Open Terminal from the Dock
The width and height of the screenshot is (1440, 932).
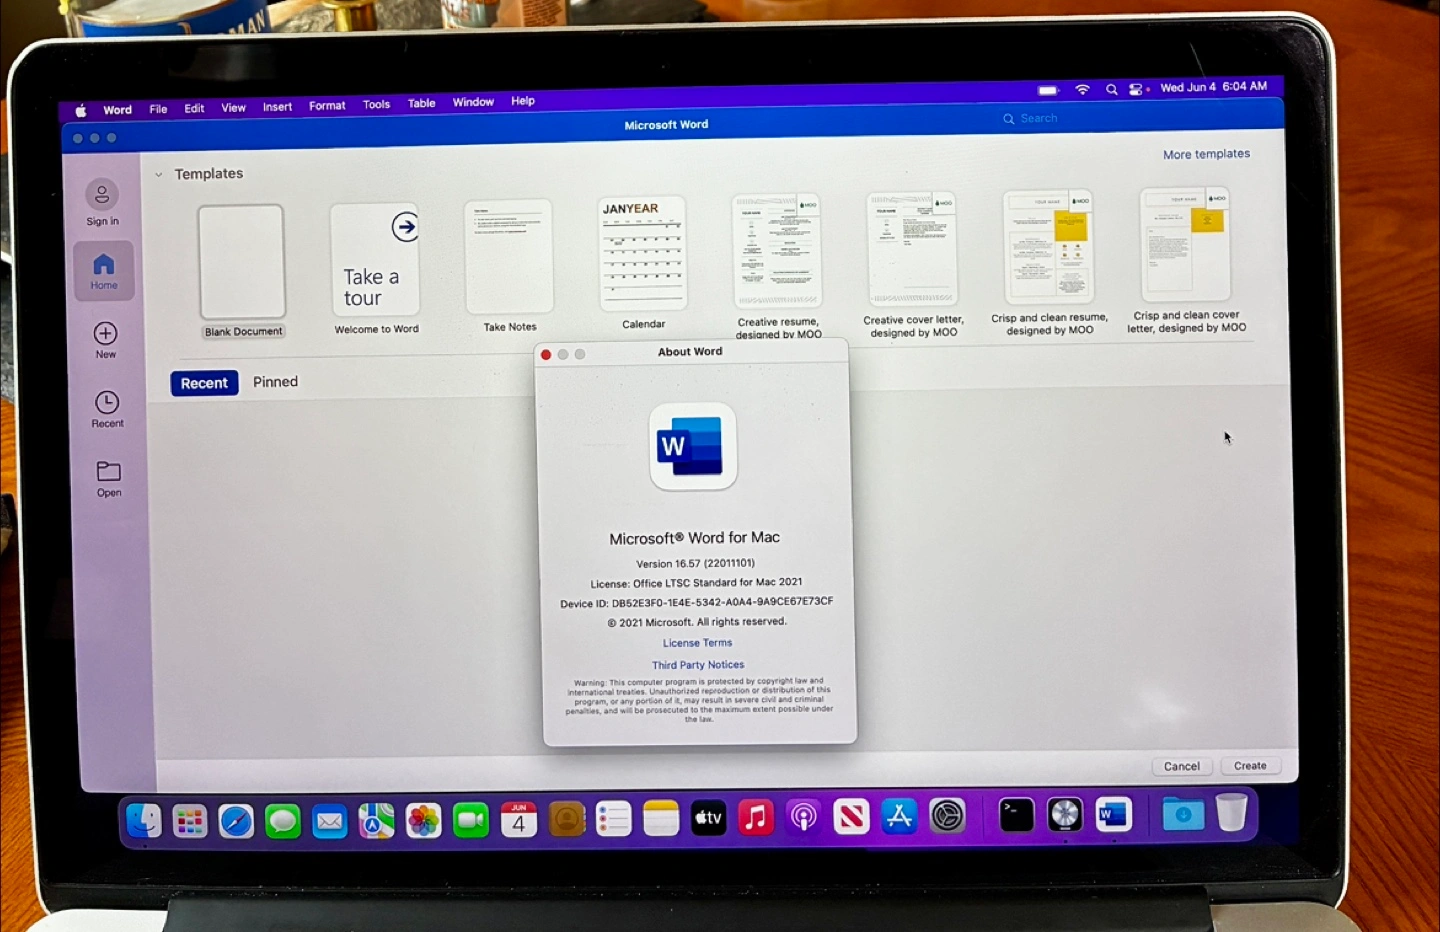click(1016, 815)
